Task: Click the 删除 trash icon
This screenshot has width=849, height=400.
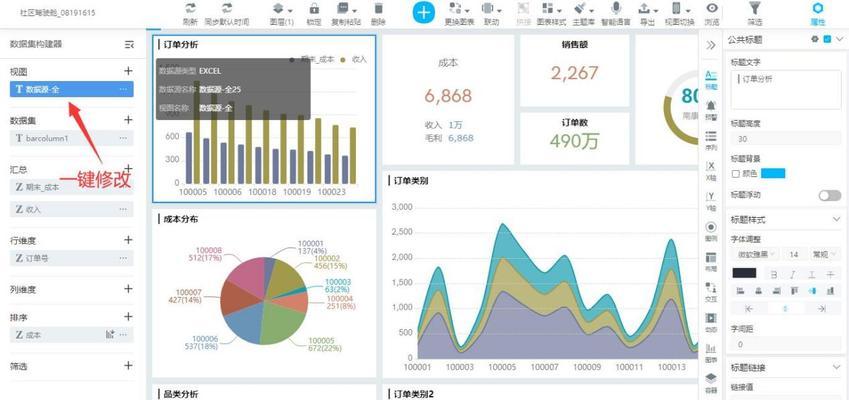Action: 378,9
